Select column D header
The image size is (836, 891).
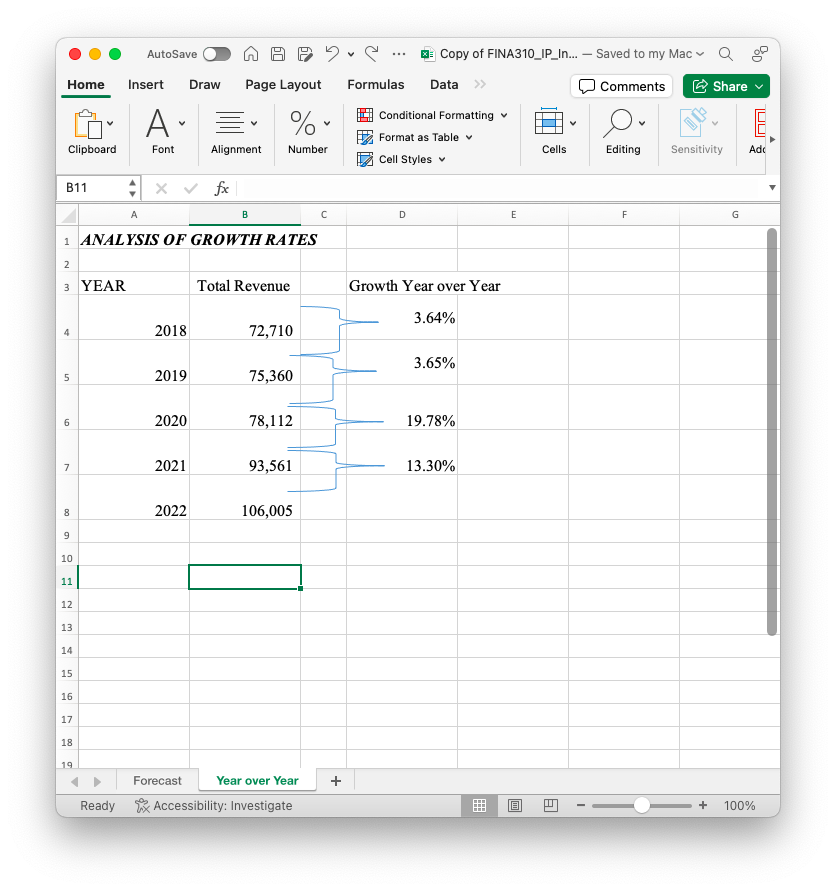[402, 215]
